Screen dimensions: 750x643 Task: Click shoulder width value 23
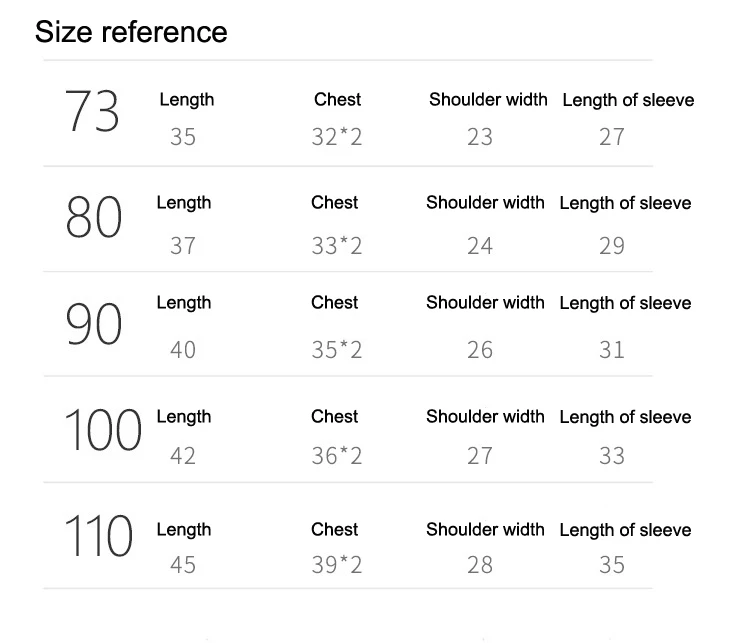[x=480, y=137]
